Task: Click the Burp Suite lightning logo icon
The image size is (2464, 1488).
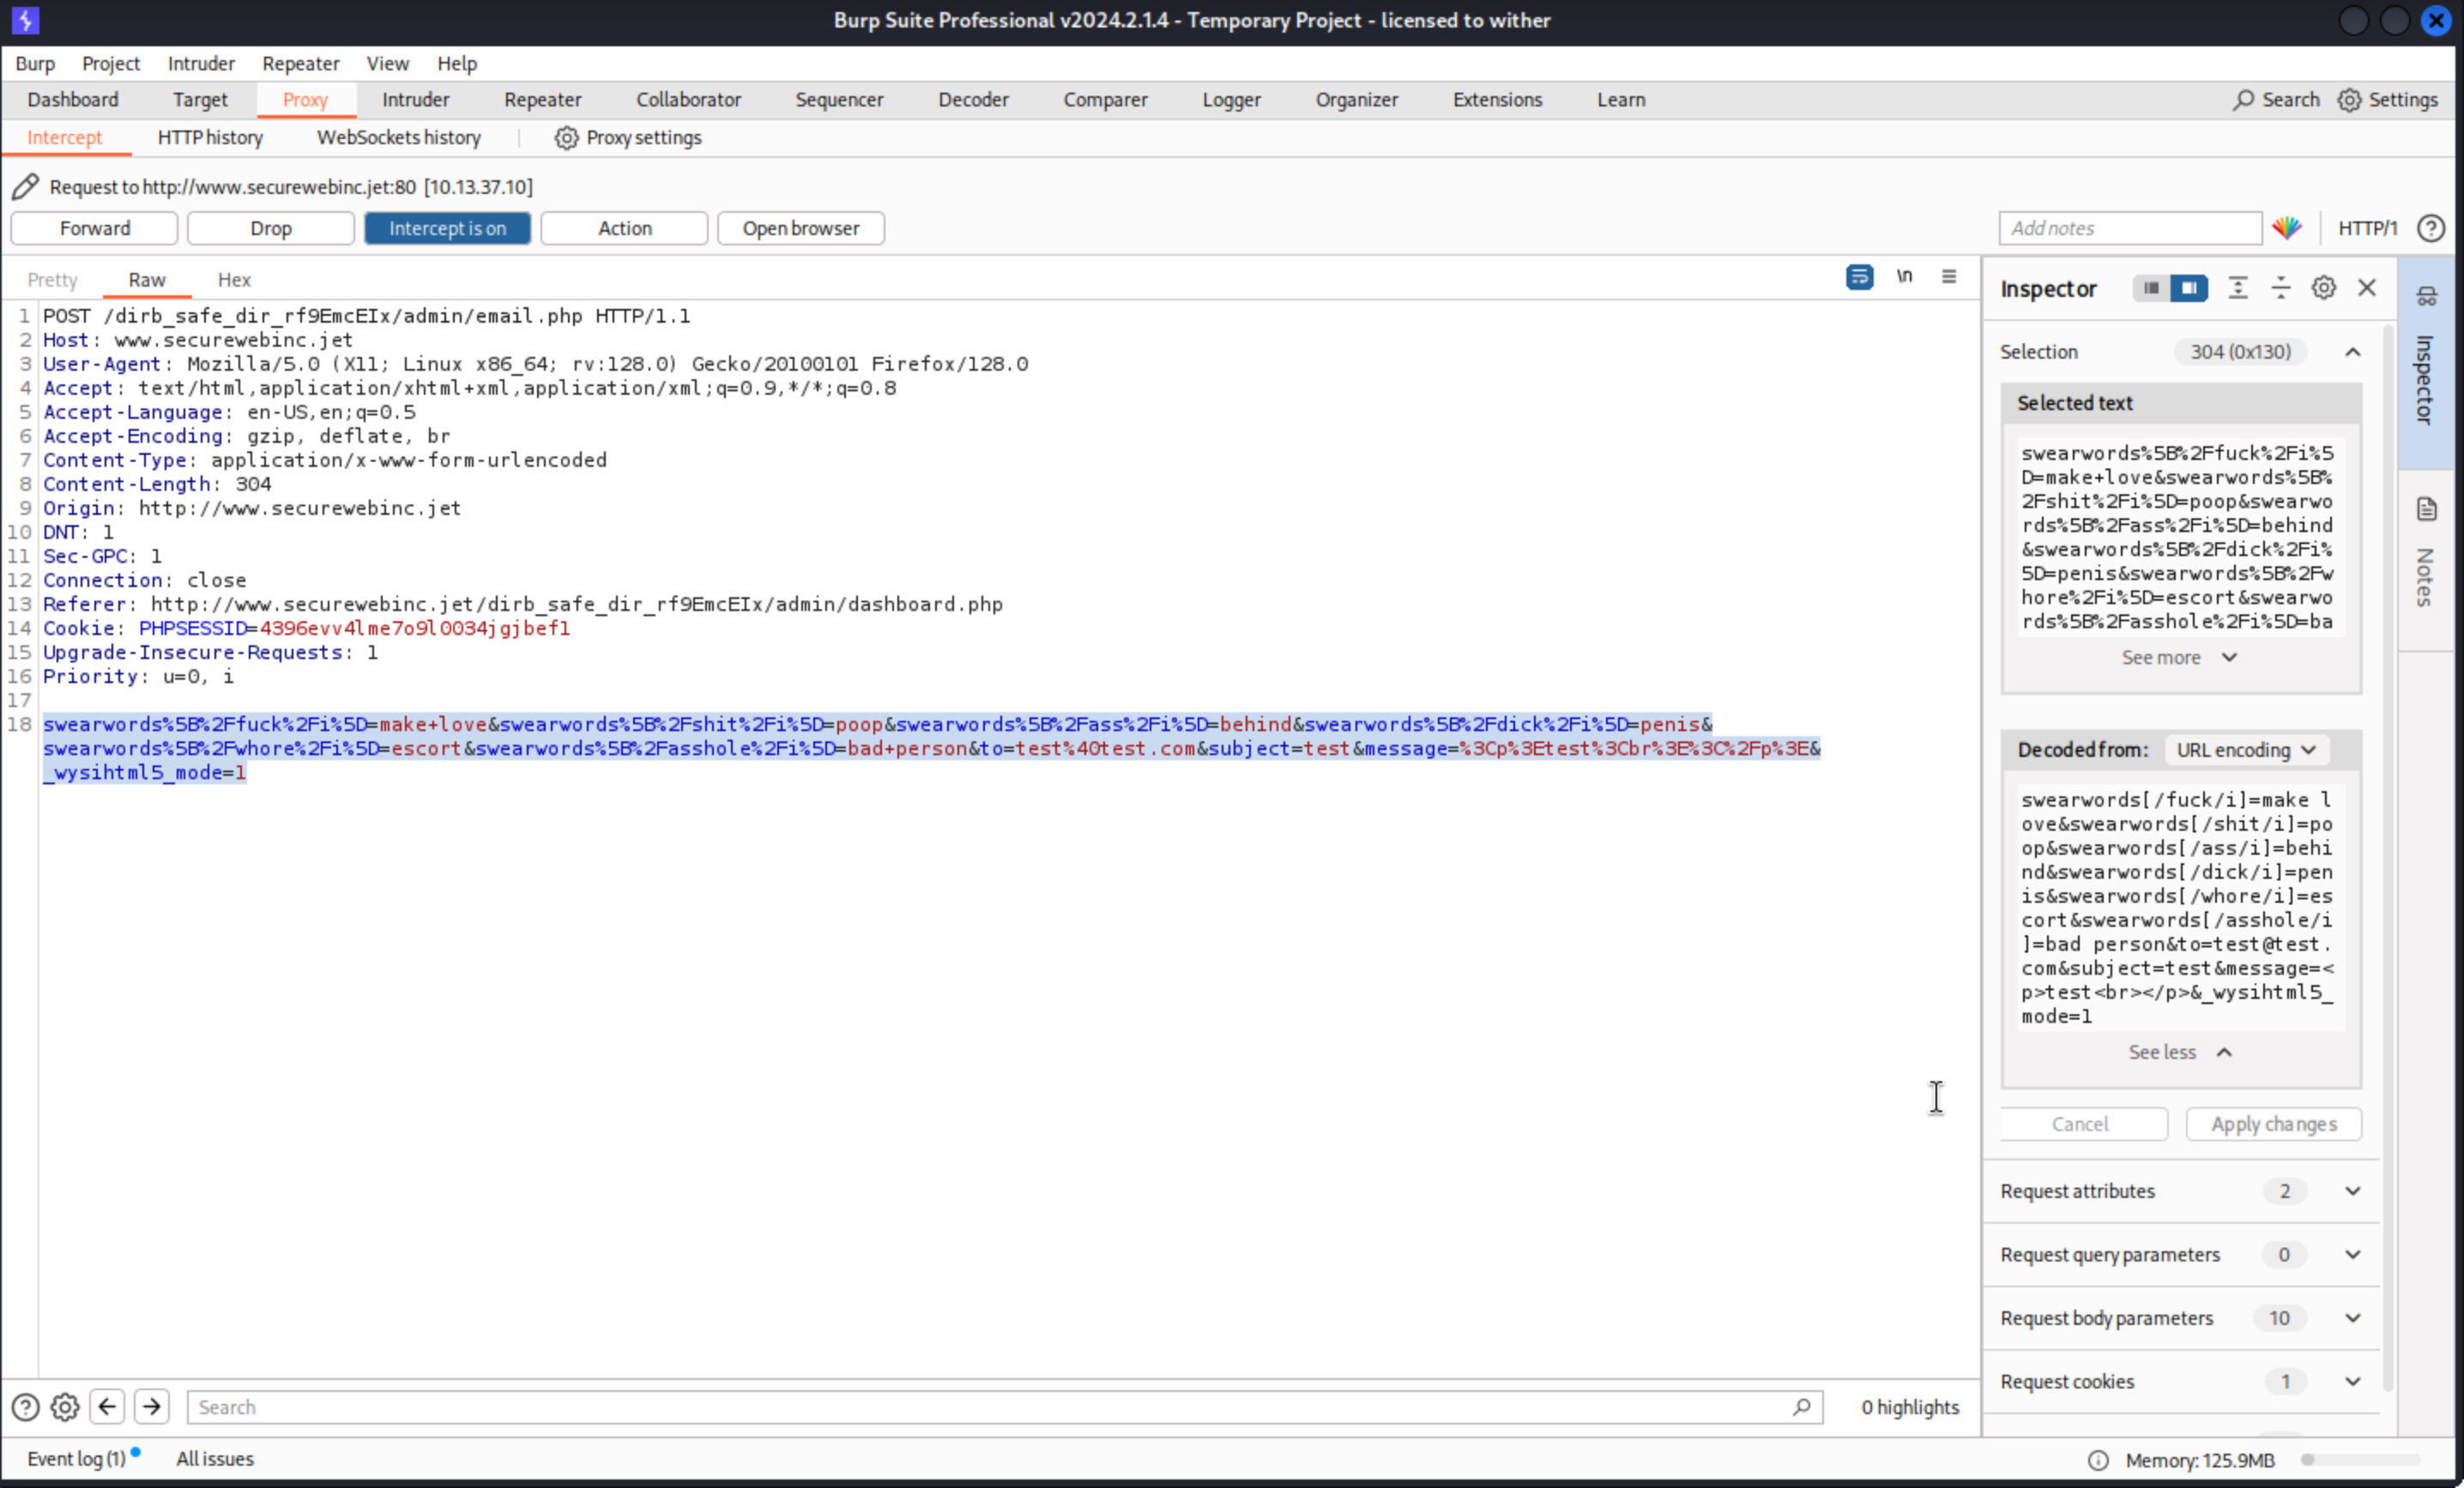Action: (x=24, y=20)
